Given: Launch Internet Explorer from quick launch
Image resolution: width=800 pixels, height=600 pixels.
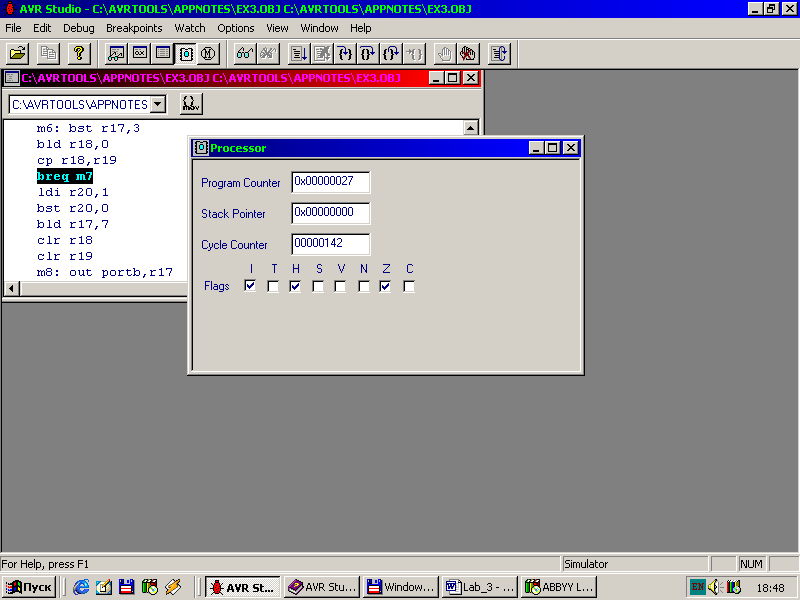Looking at the screenshot, I should 81,587.
